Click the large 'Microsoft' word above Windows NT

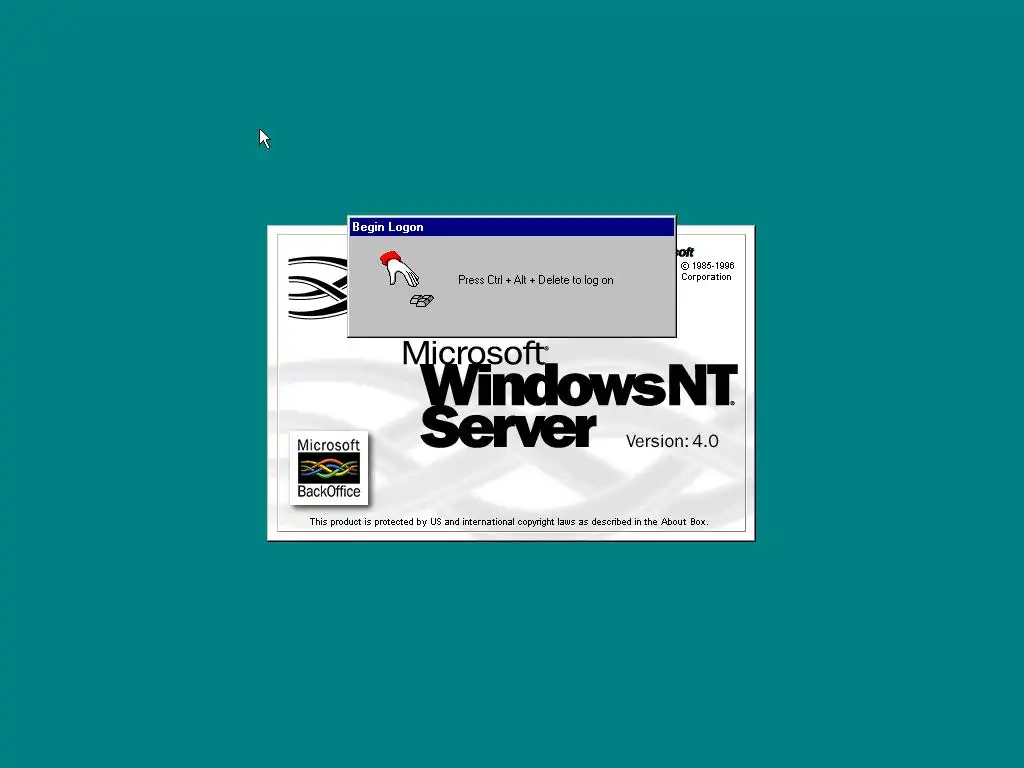click(475, 353)
